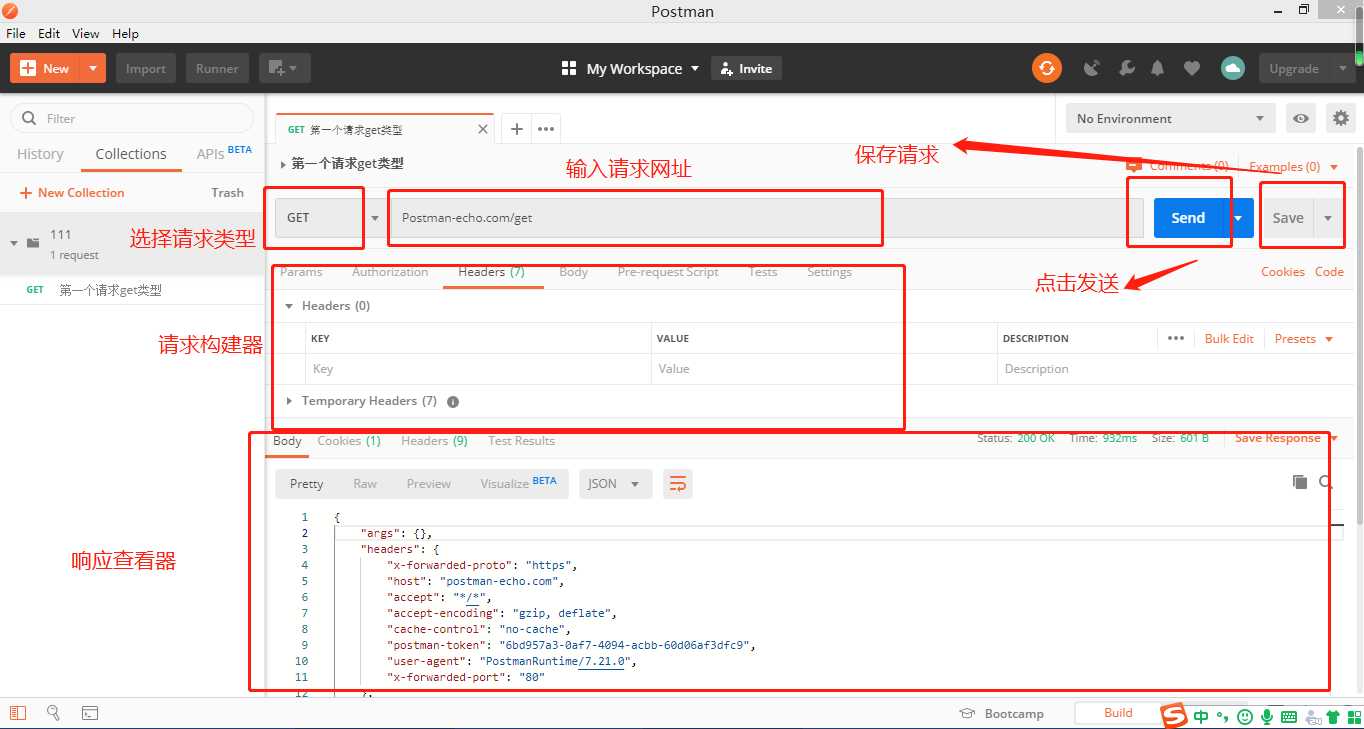Open Find and Replace in status bar
This screenshot has width=1364, height=729.
(53, 713)
